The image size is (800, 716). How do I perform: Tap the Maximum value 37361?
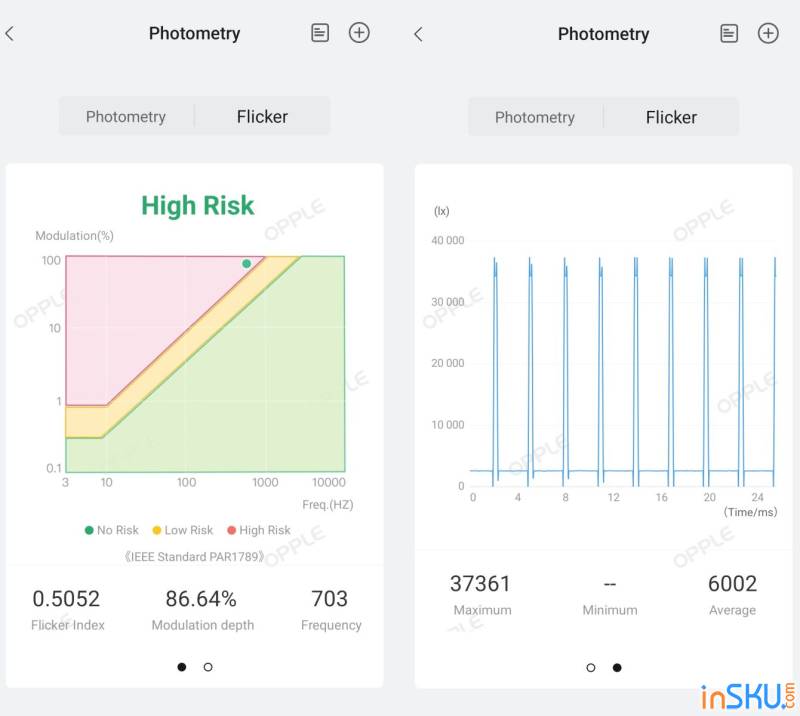481,584
